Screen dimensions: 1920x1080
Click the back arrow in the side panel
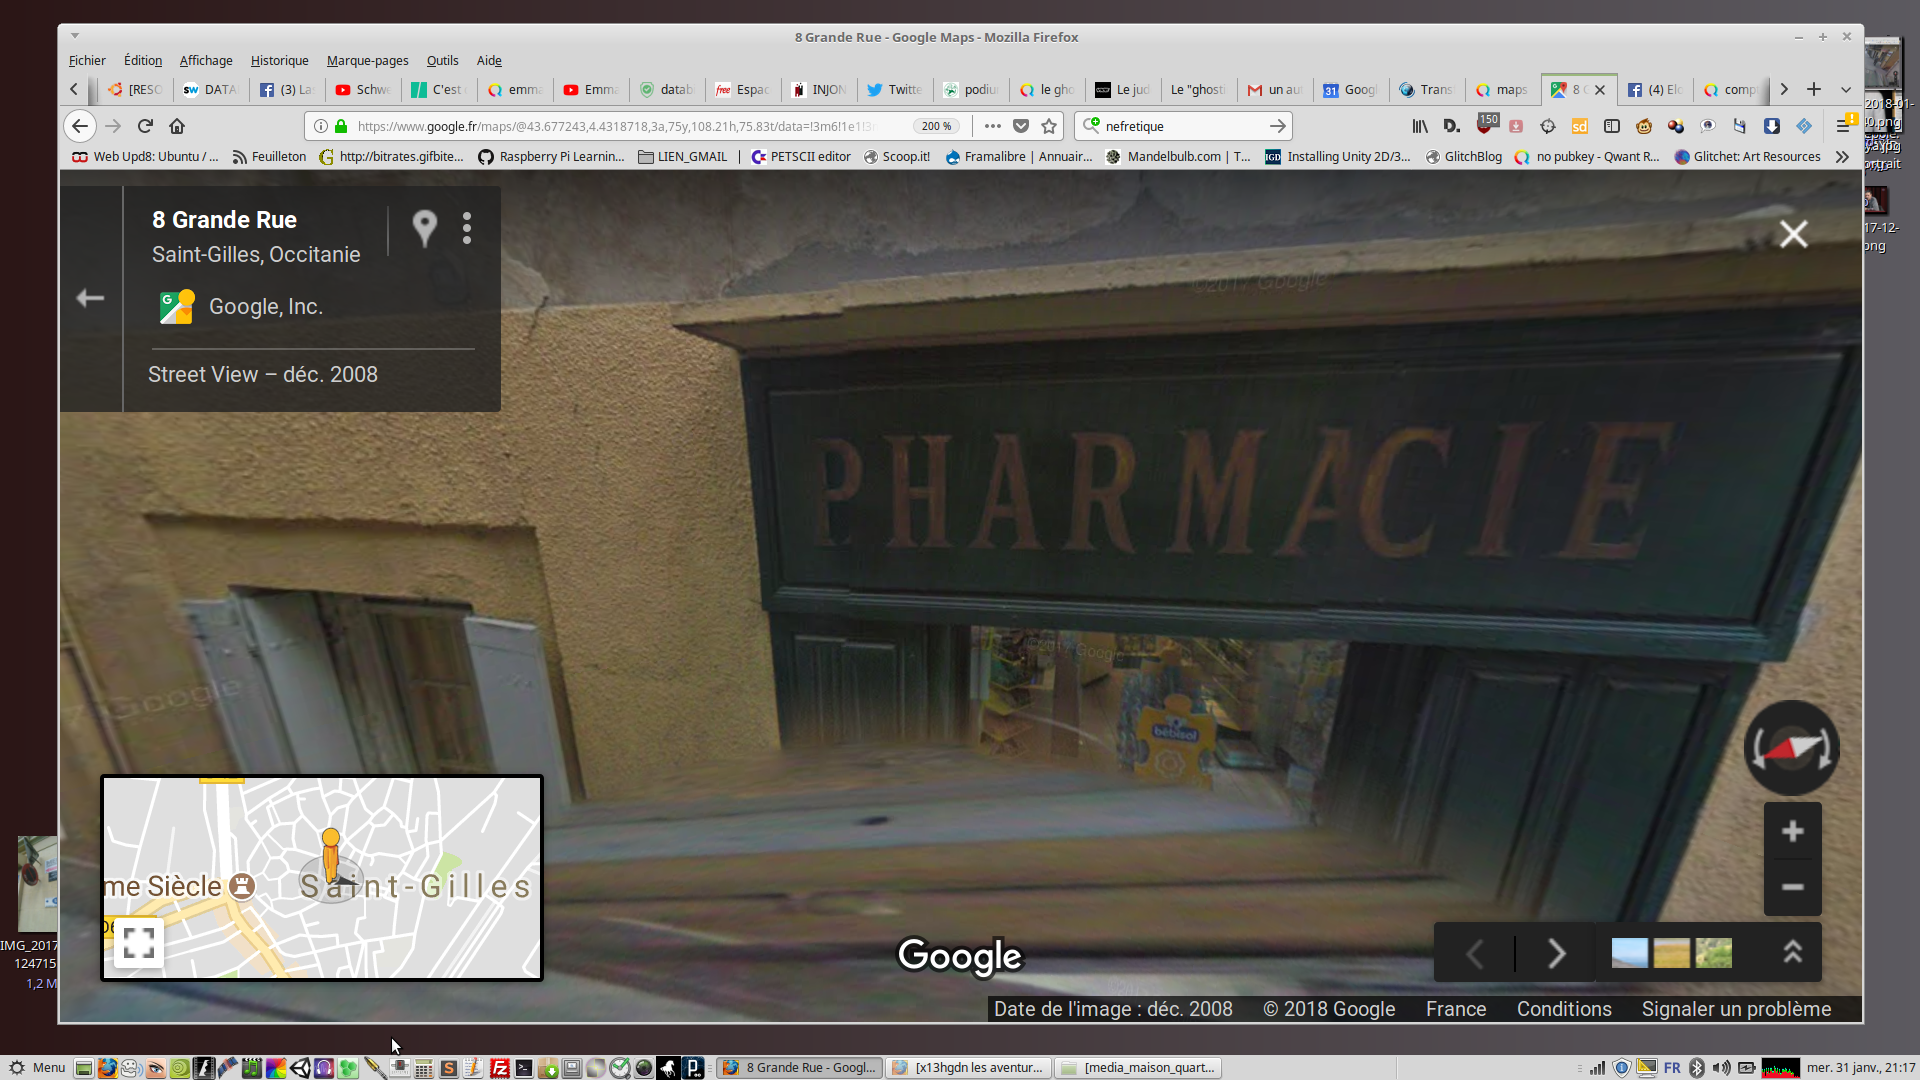[x=90, y=298]
